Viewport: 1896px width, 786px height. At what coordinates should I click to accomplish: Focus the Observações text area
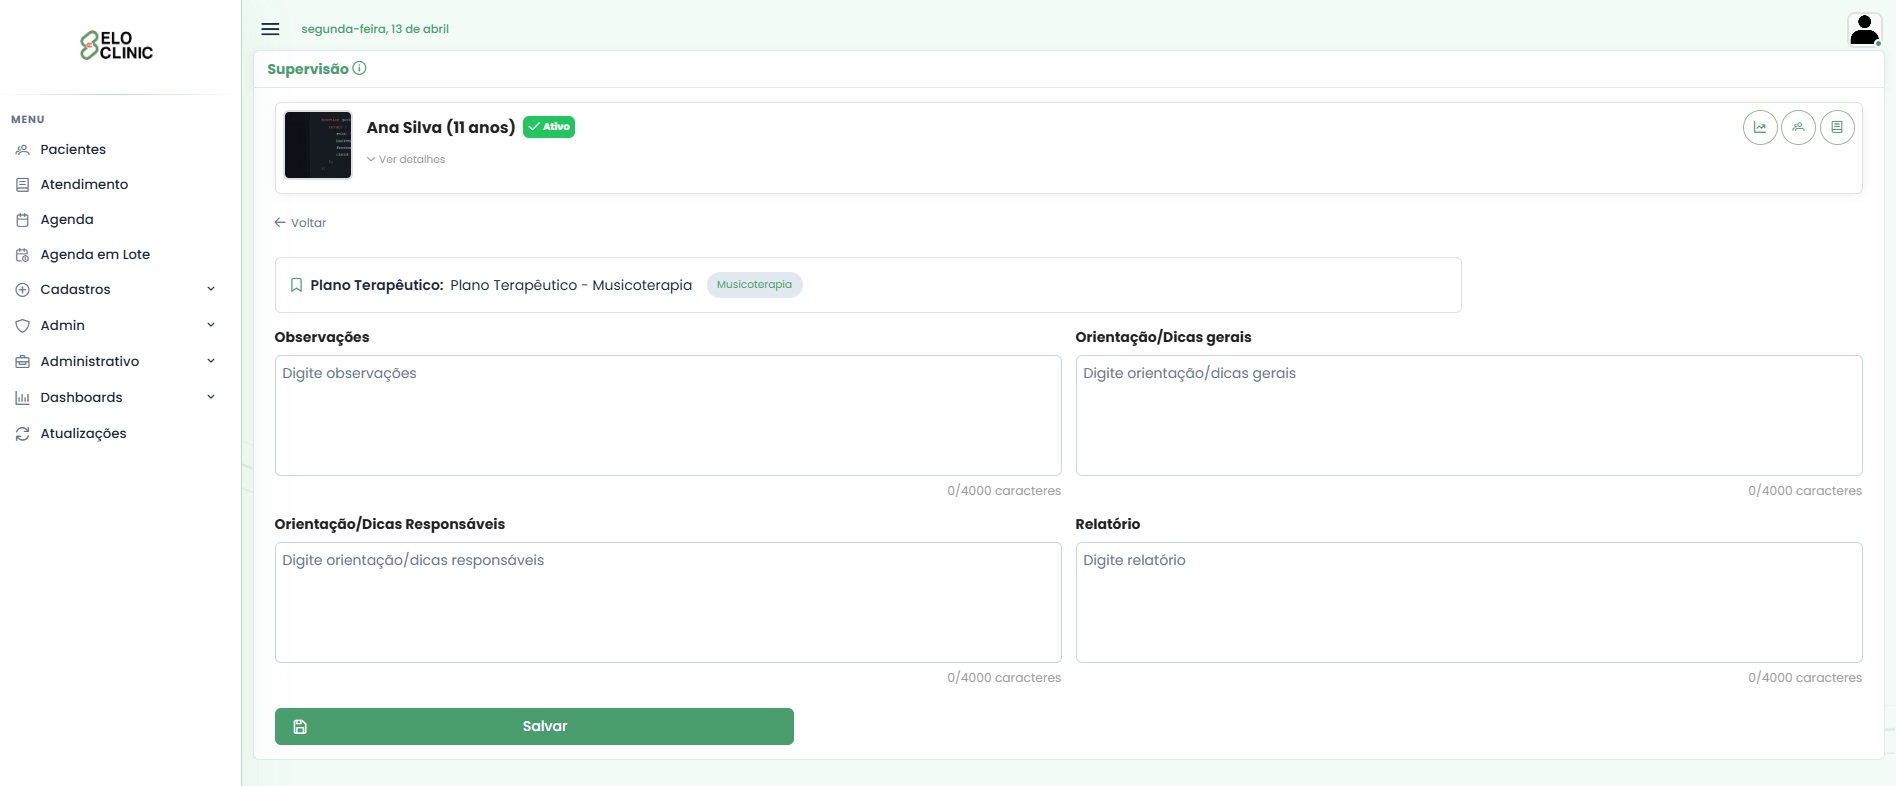[667, 415]
